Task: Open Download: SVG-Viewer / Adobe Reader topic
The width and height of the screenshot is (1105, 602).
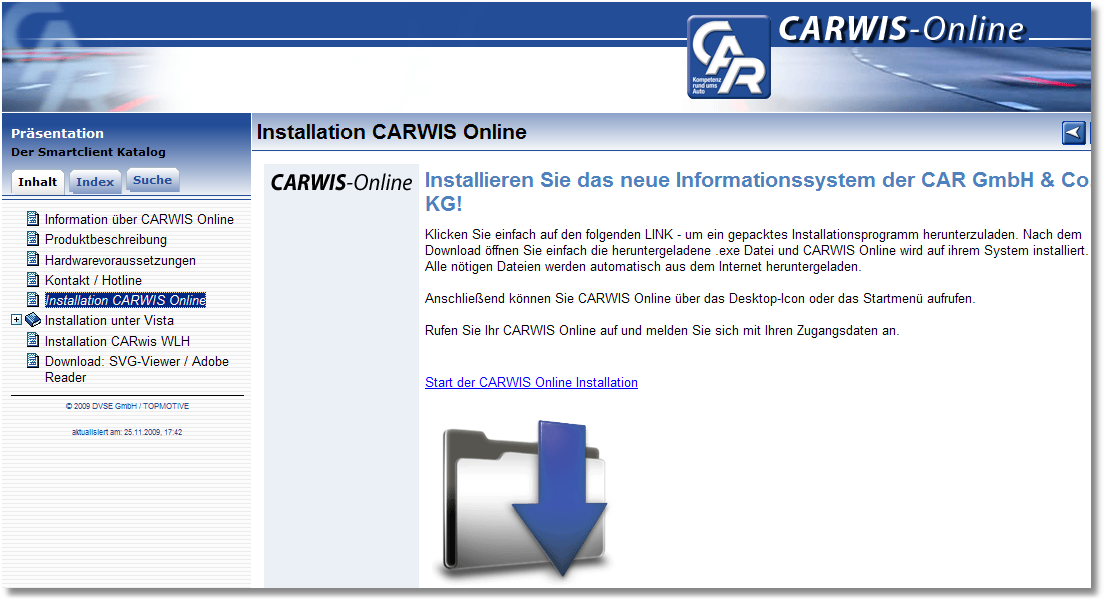Action: coord(137,369)
